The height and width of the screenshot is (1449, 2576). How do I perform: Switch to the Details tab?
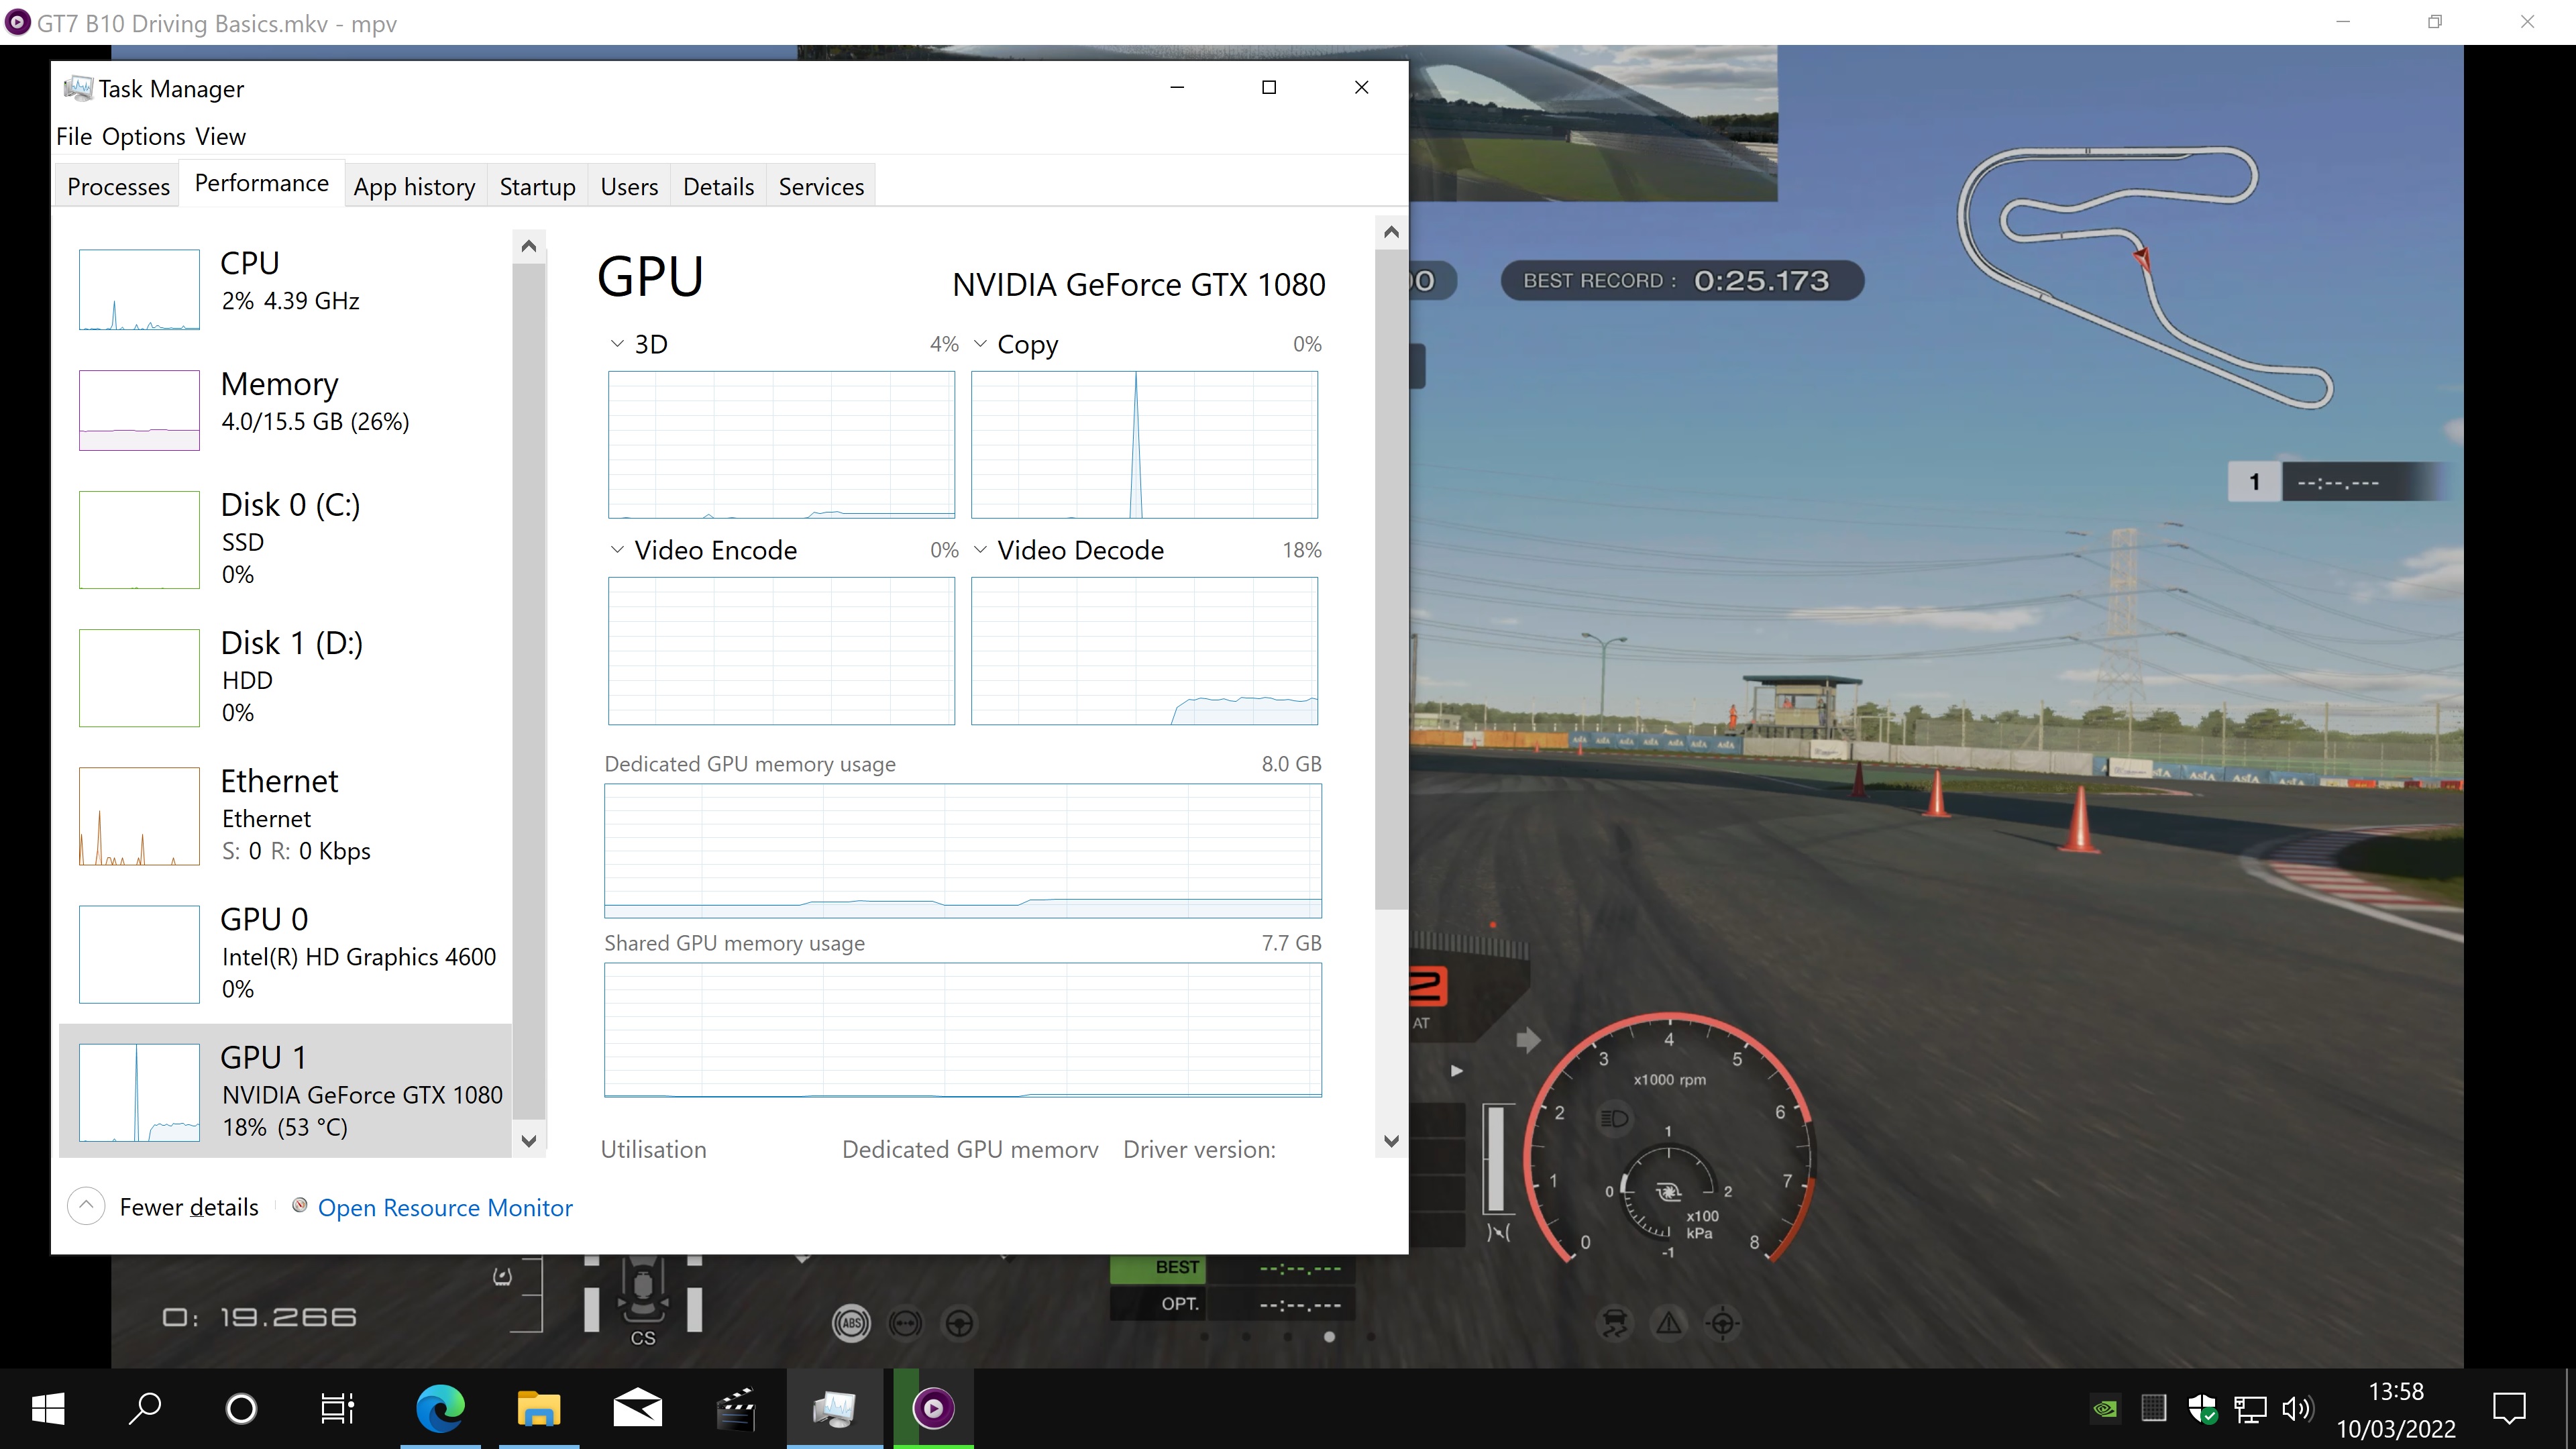[x=718, y=186]
